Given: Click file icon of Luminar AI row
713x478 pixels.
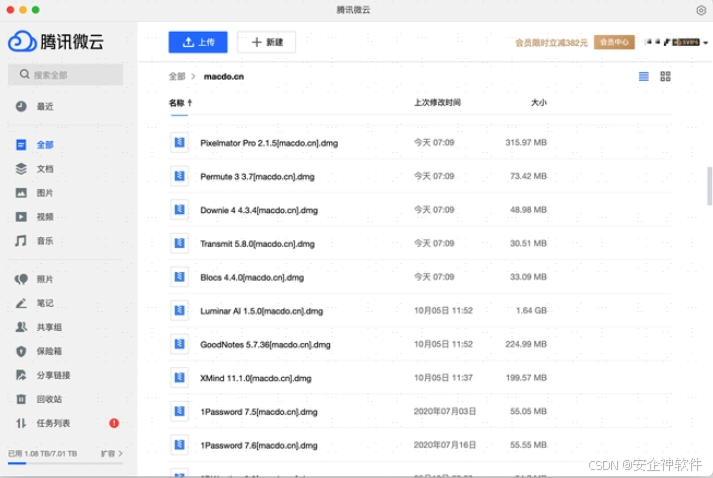Looking at the screenshot, I should point(180,310).
